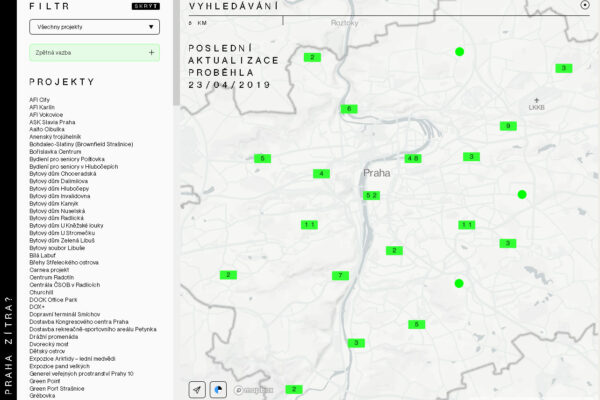600x400 pixels.
Task: Click the green cluster marker labeled 6
Action: [x=348, y=108]
